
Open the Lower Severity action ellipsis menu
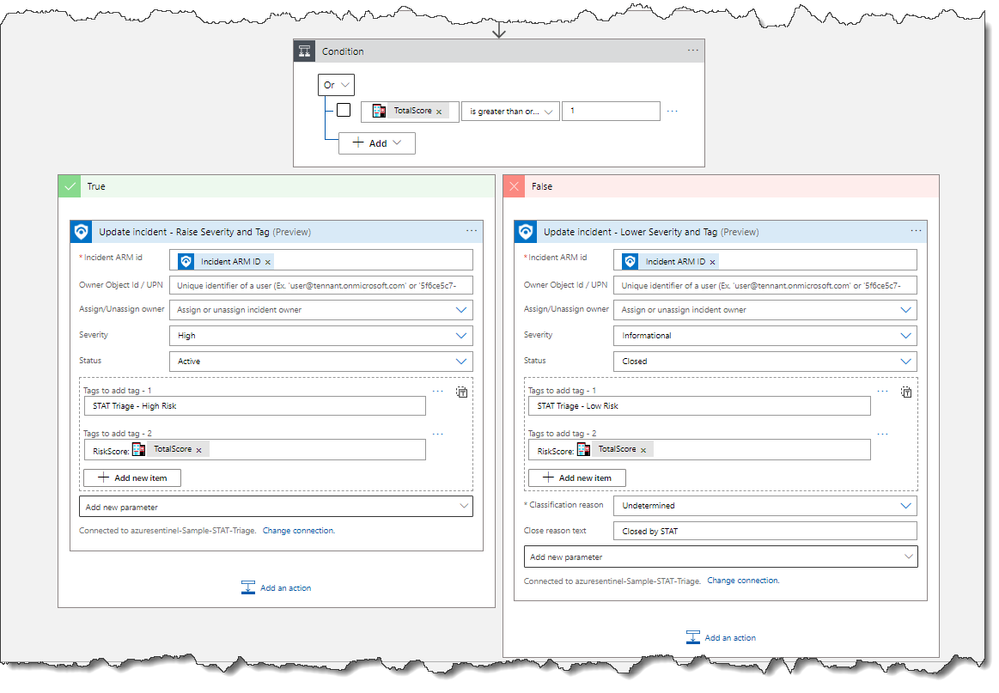(x=916, y=231)
